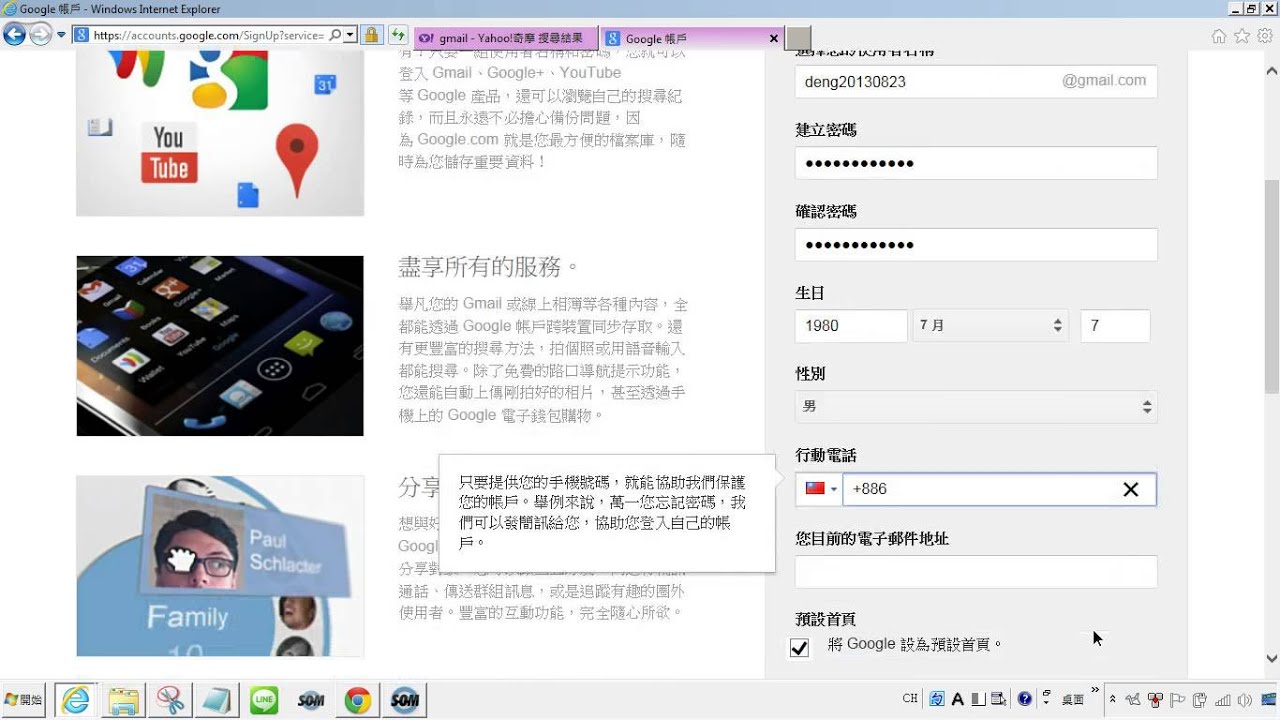Click the browser Back arrow button
The height and width of the screenshot is (720, 1280).
[14, 35]
